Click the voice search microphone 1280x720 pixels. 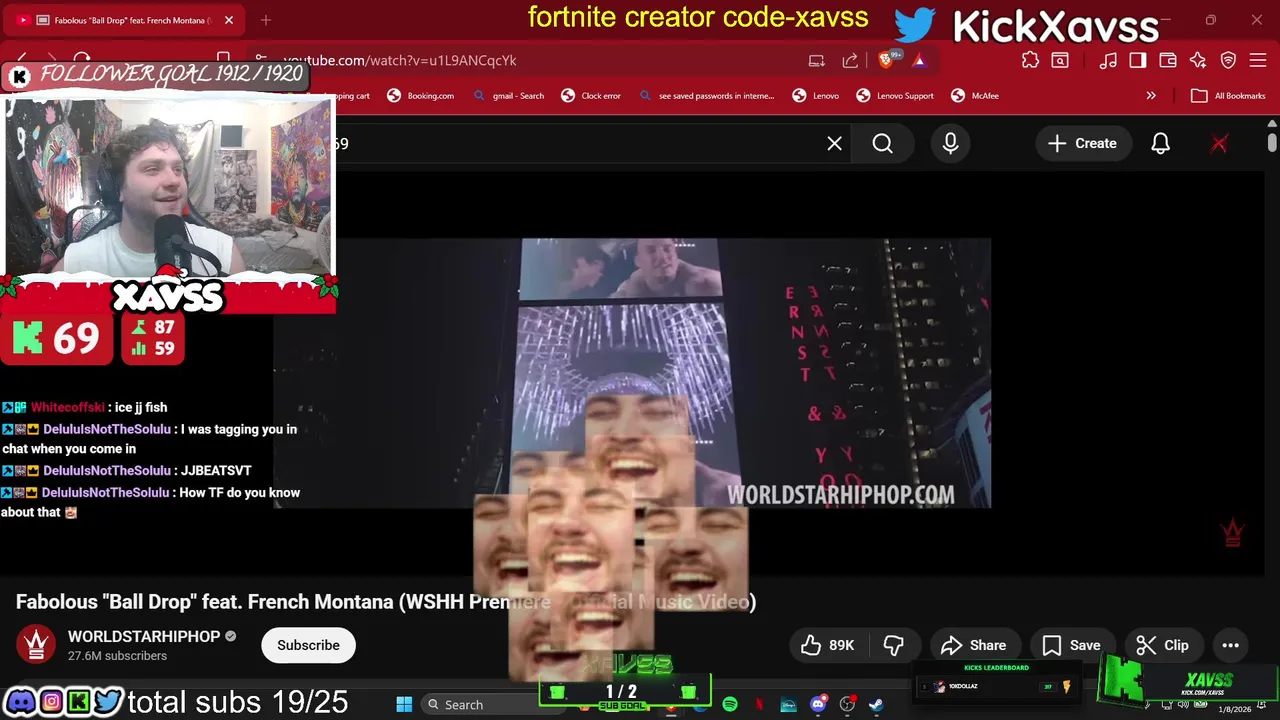pos(950,144)
